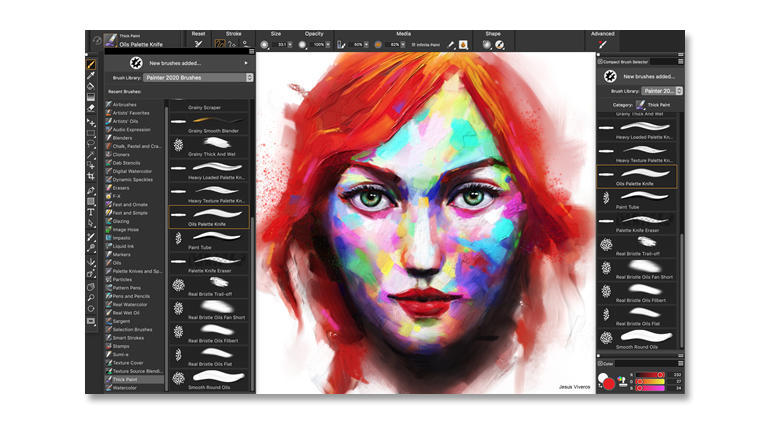Image resolution: width=770 pixels, height=433 pixels.
Task: Select the Rectangular Selection tool
Action: tap(91, 133)
